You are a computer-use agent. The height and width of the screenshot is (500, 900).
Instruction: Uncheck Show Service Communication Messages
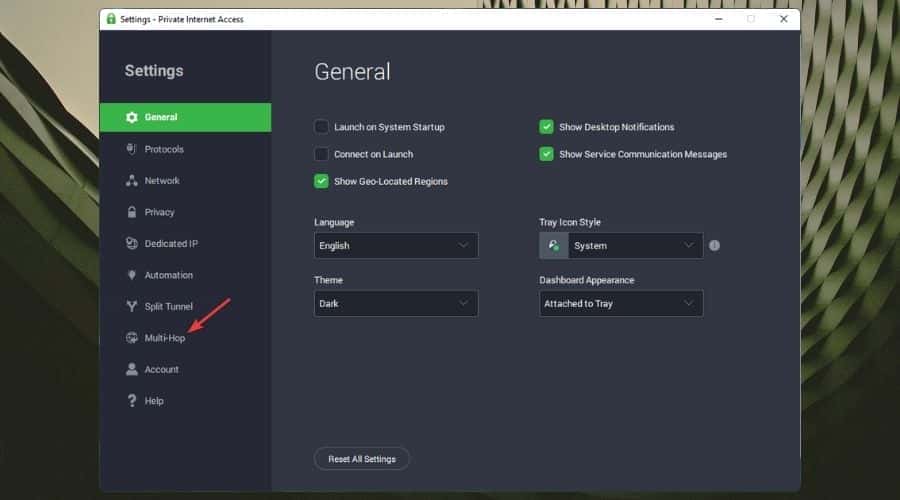tap(546, 154)
